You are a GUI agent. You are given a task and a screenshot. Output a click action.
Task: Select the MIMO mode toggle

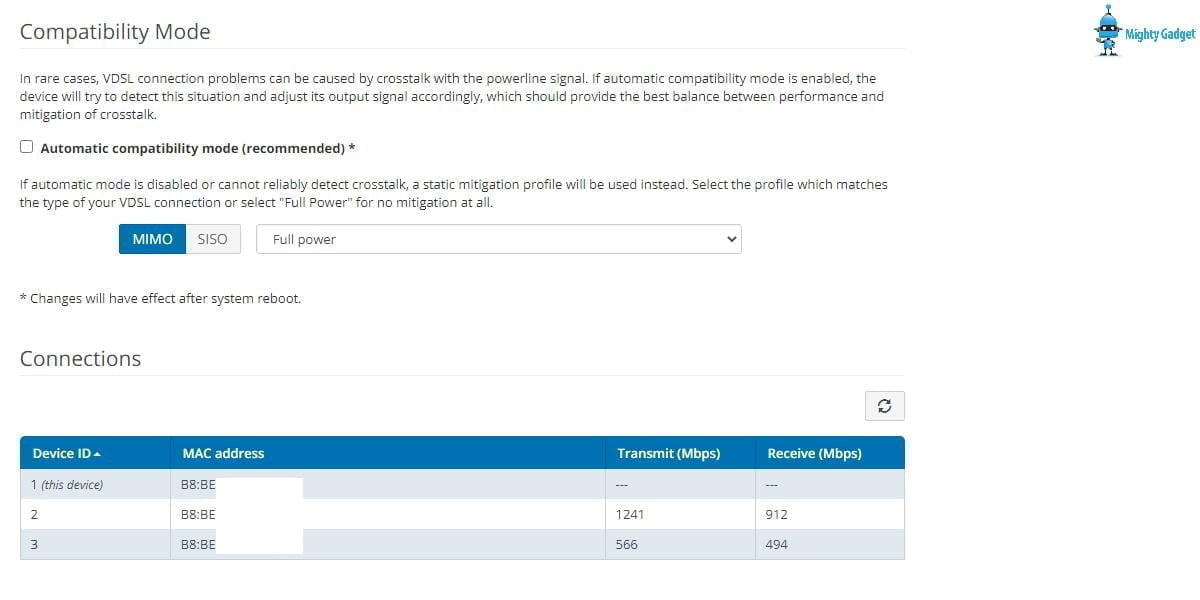[152, 239]
